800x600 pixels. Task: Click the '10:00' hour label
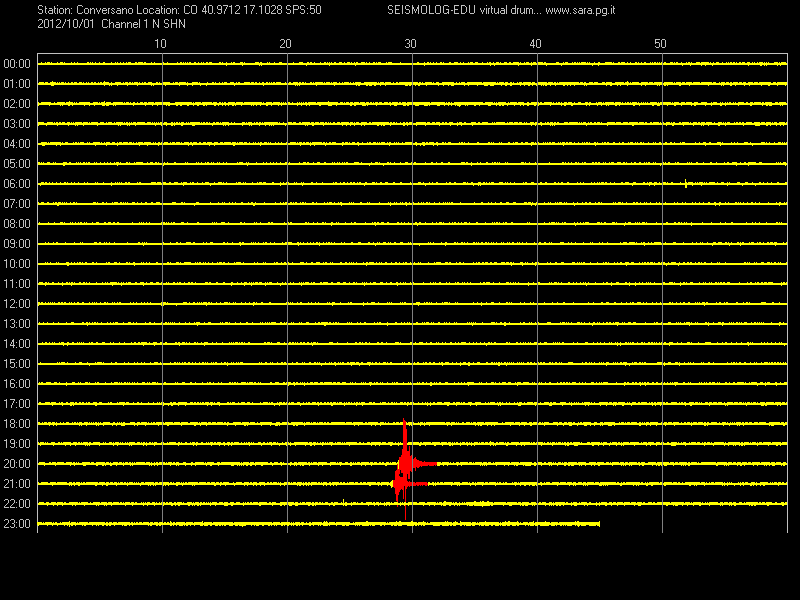click(x=17, y=264)
